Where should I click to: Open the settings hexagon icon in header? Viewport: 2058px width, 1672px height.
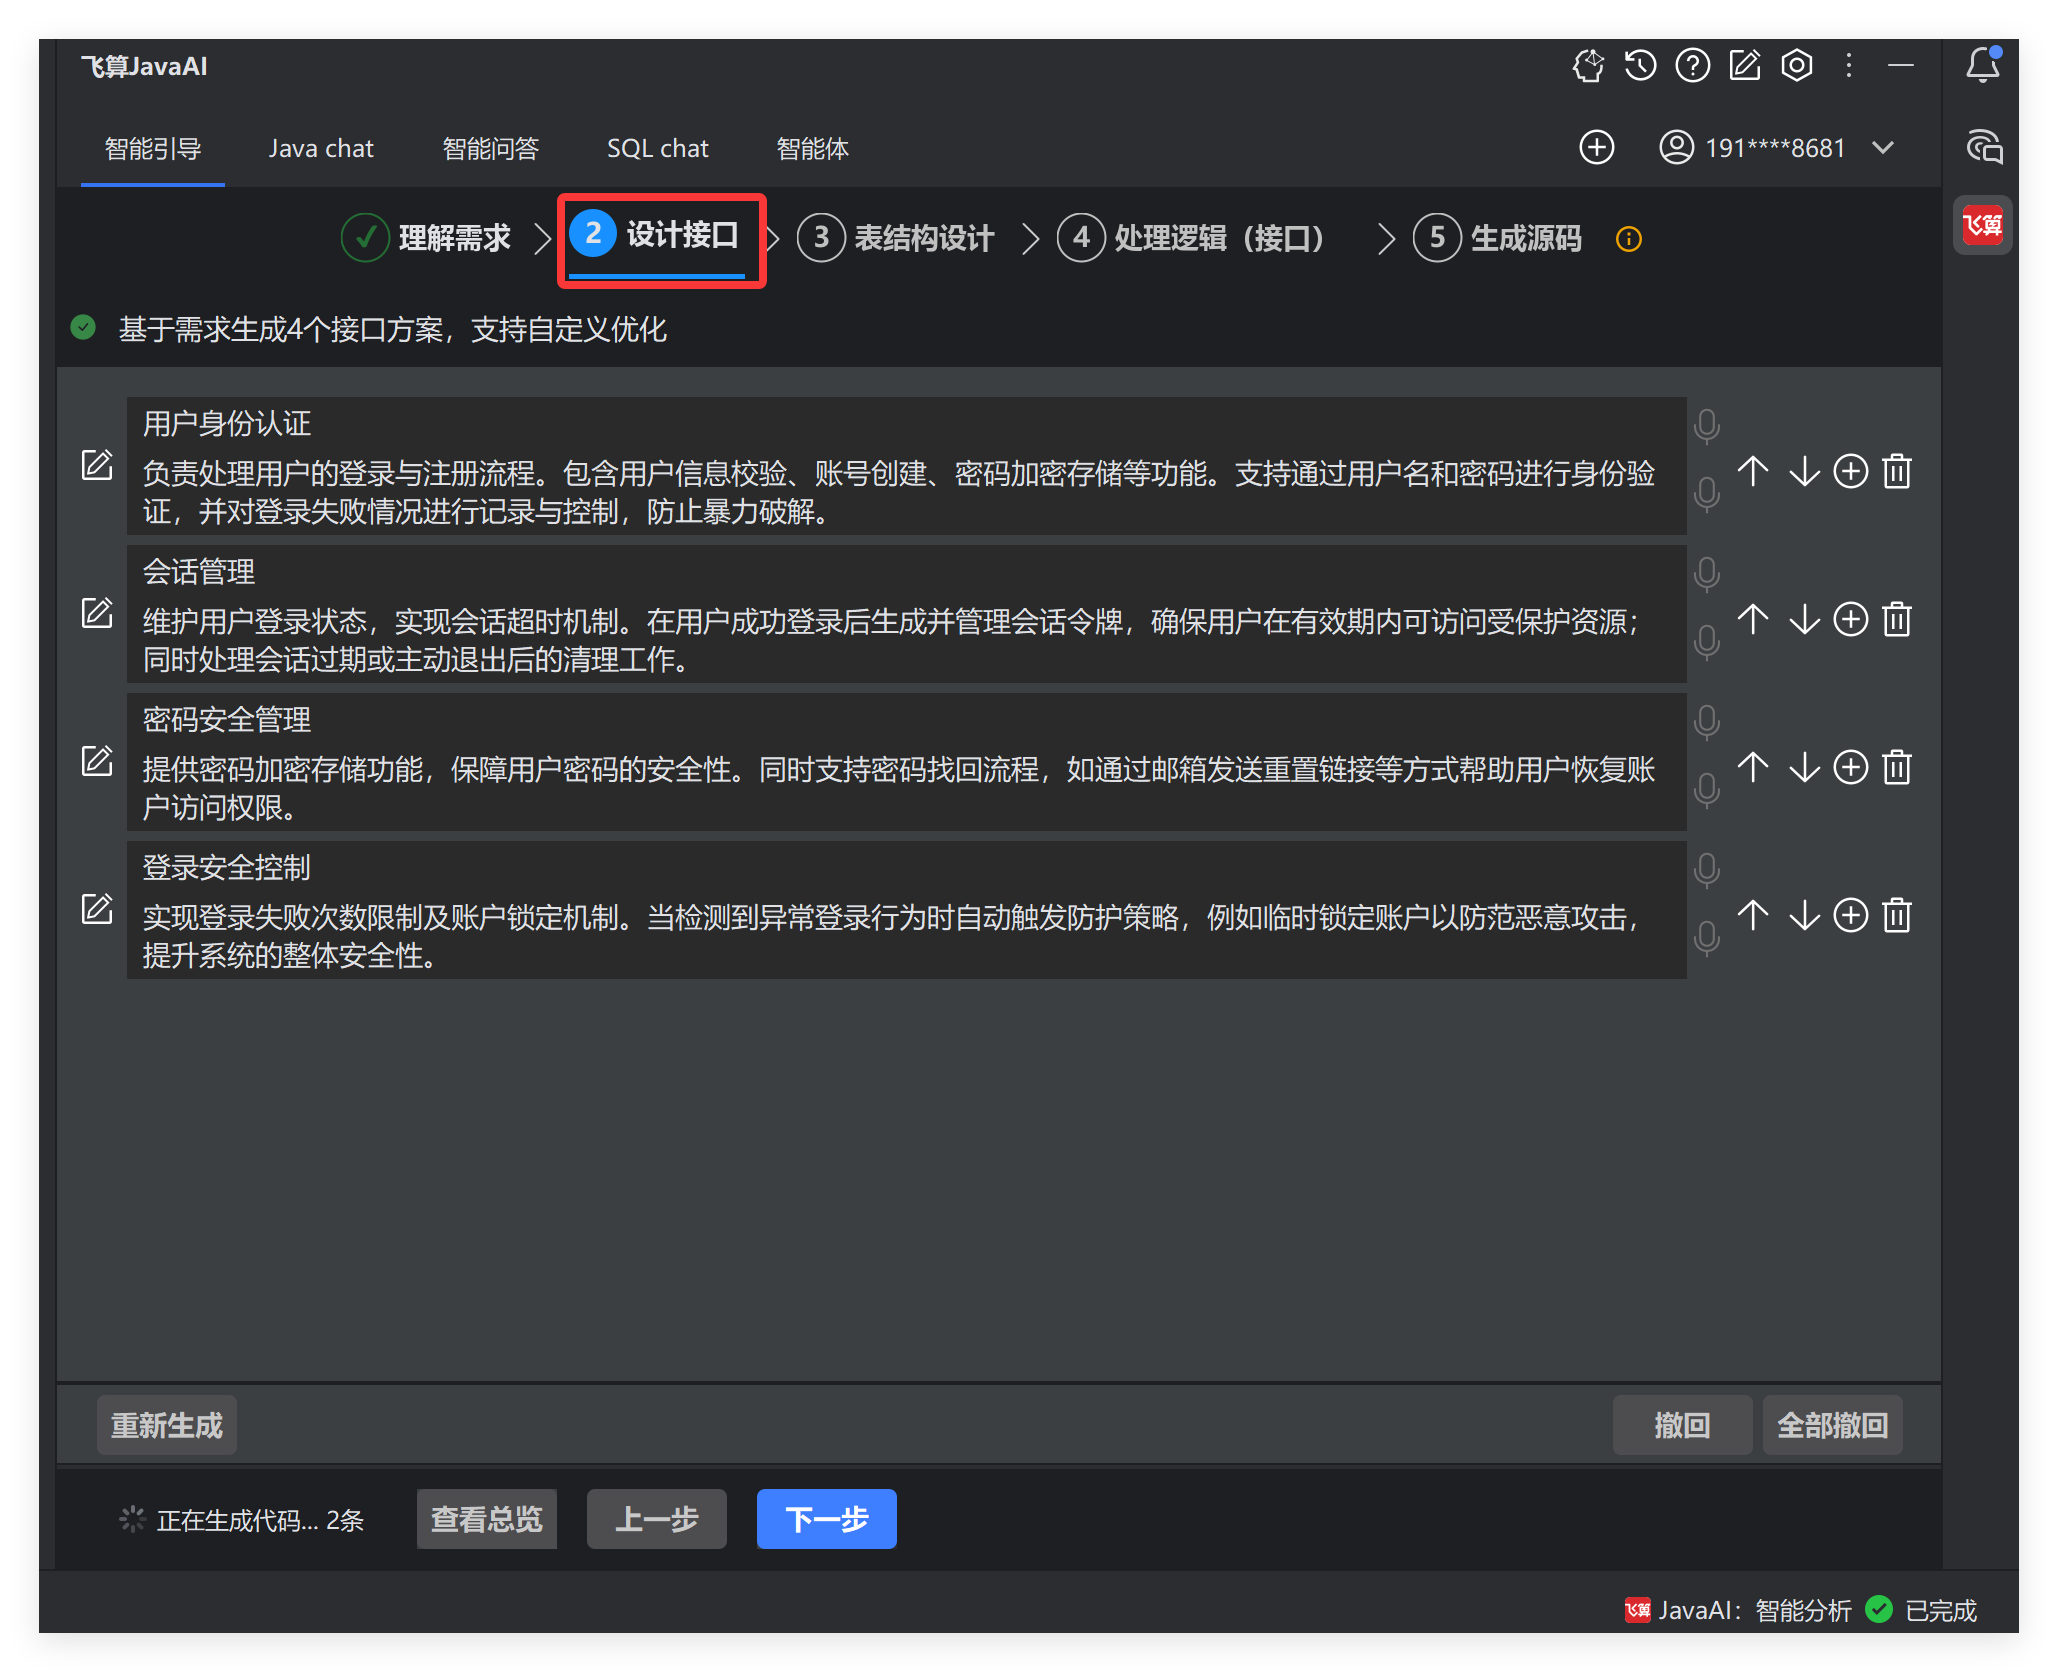pos(1796,66)
